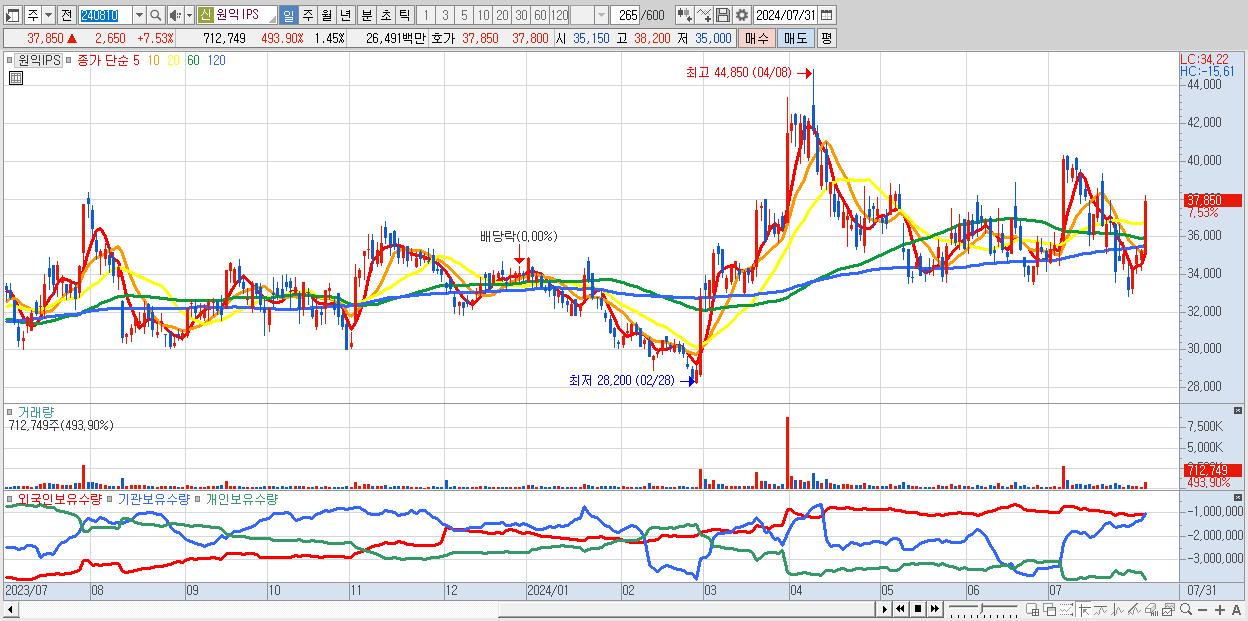Screen dimensions: 1248x621
Task: Open the data grid table icon under legend
Action: coord(14,78)
